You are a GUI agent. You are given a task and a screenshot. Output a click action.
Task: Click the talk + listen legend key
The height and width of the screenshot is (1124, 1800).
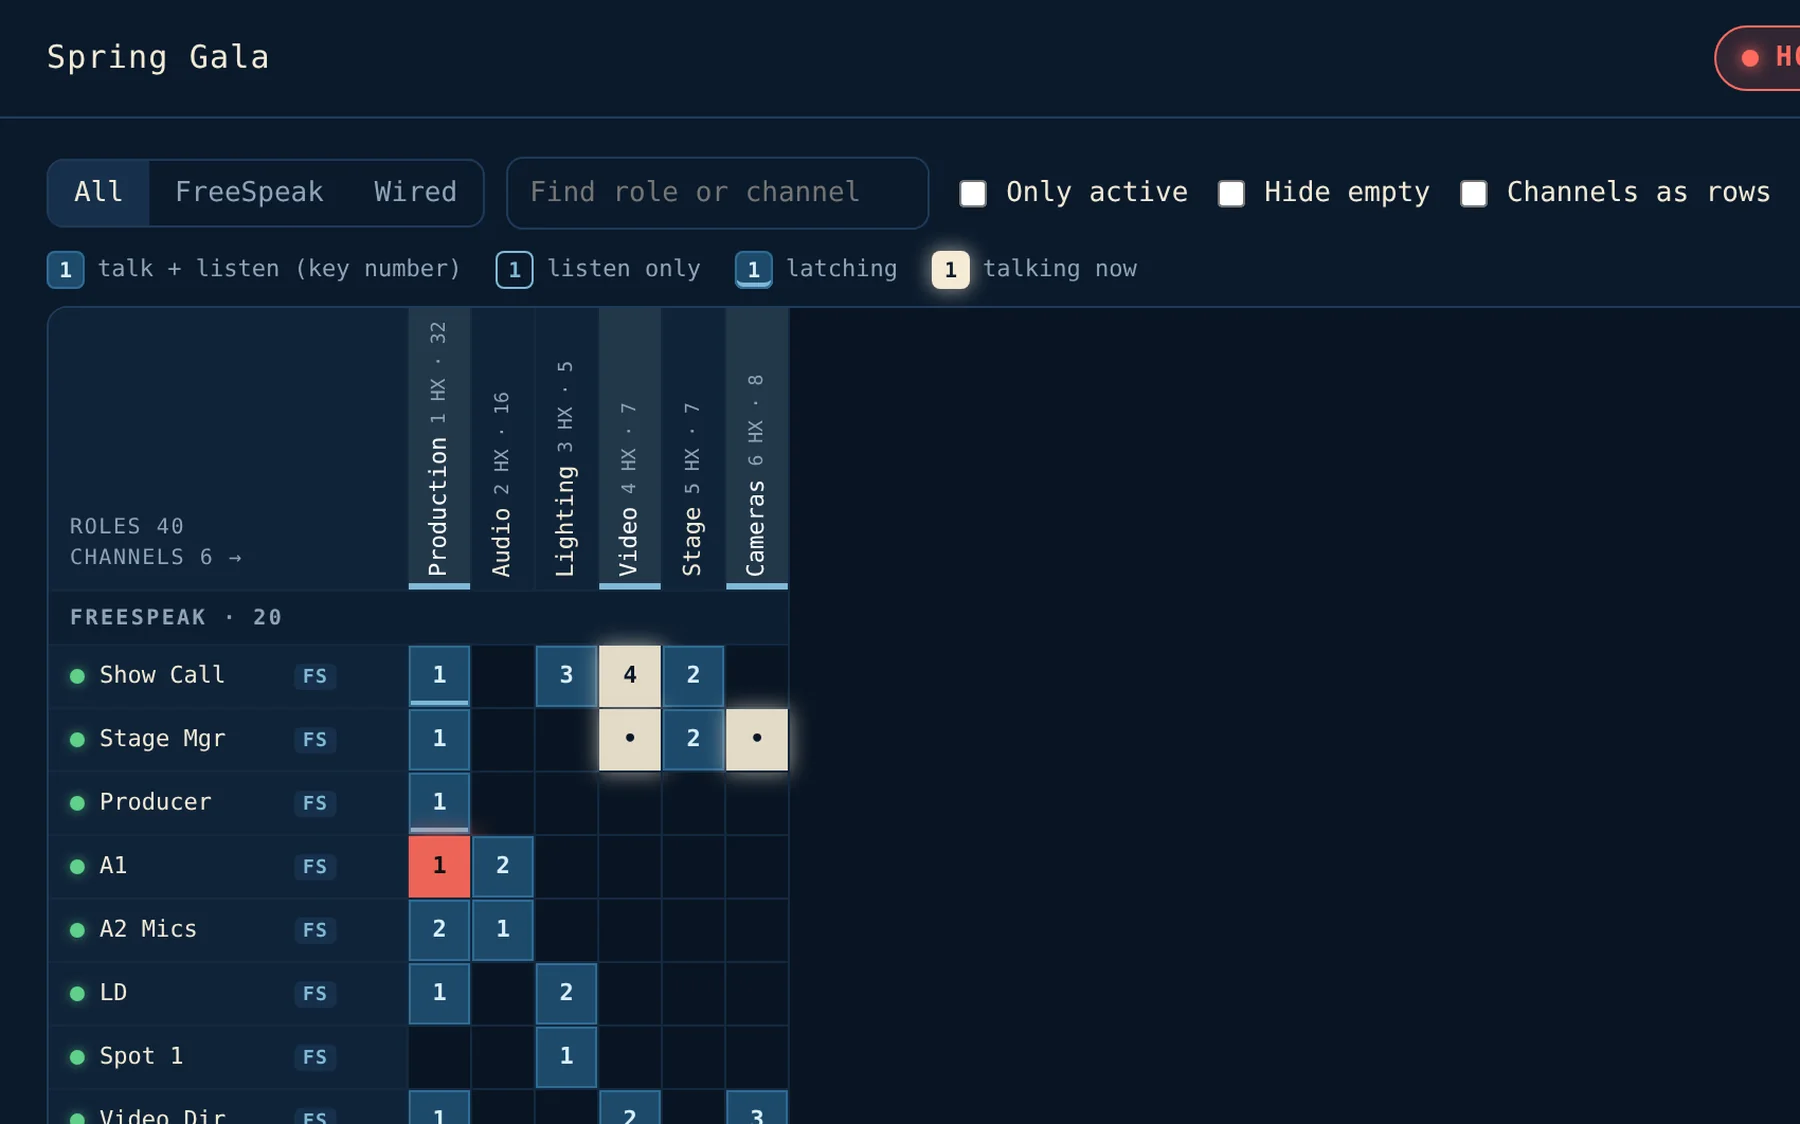(x=66, y=270)
